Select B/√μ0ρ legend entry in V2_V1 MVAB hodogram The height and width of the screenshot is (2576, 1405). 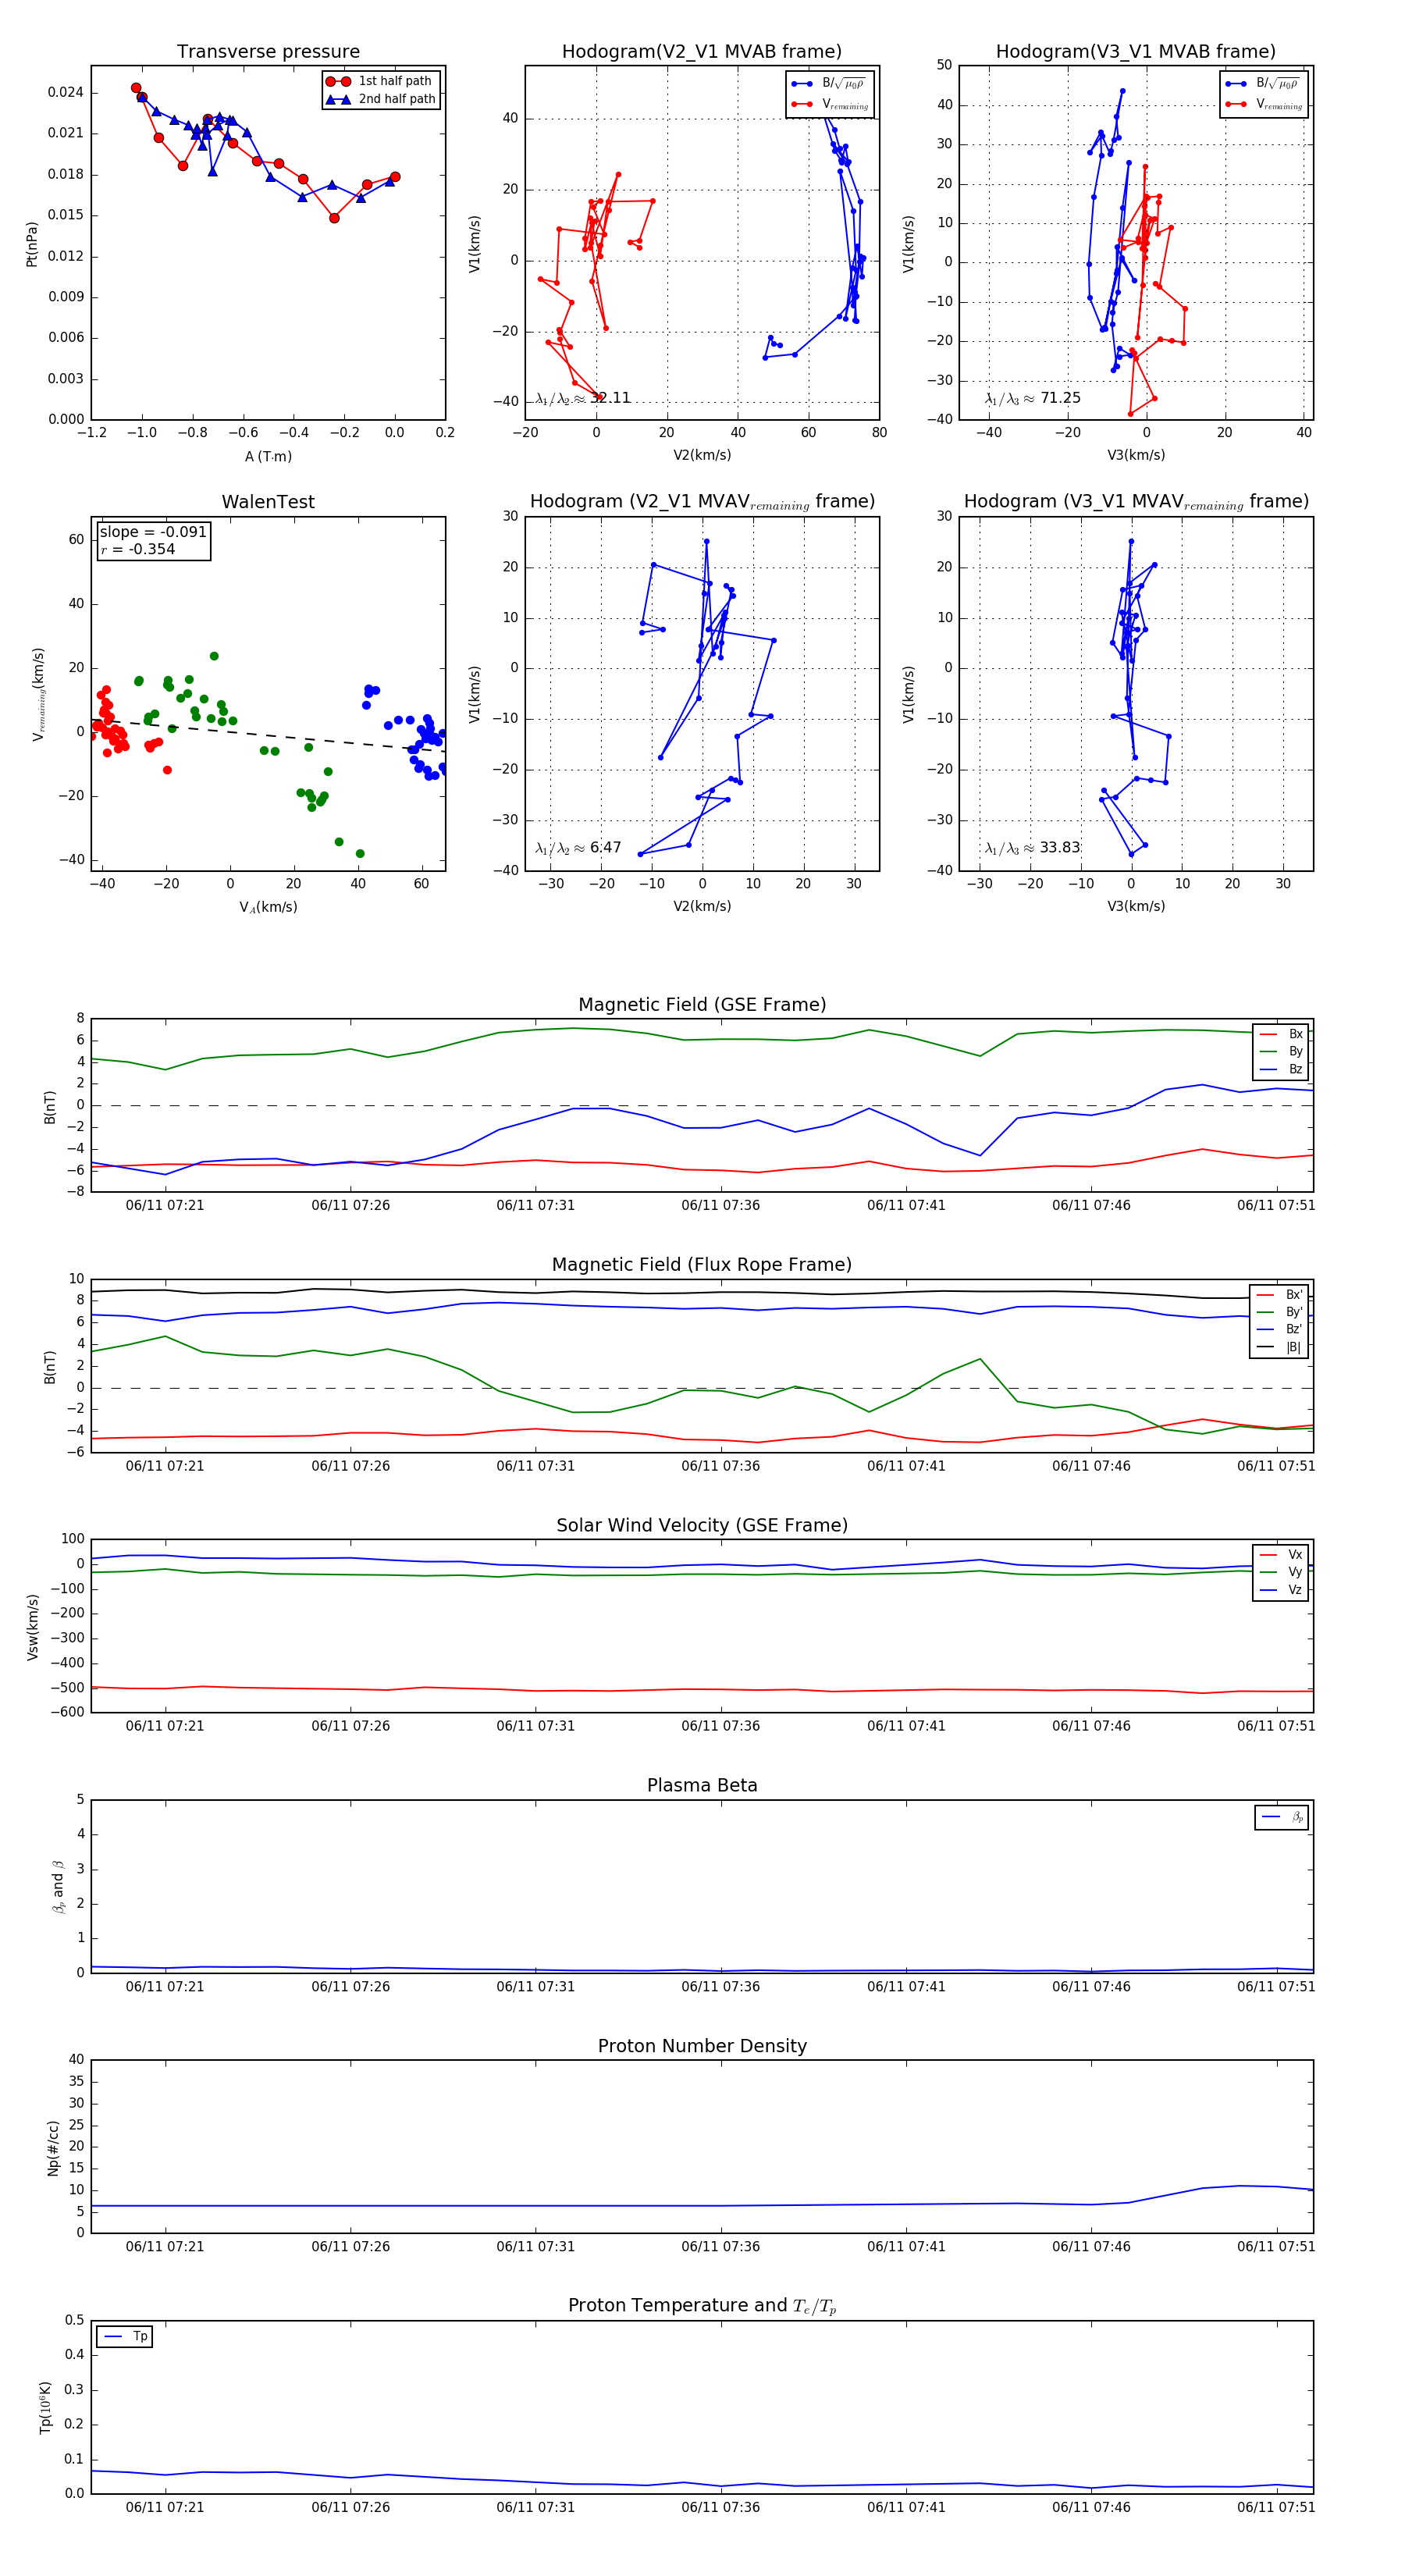(x=830, y=83)
